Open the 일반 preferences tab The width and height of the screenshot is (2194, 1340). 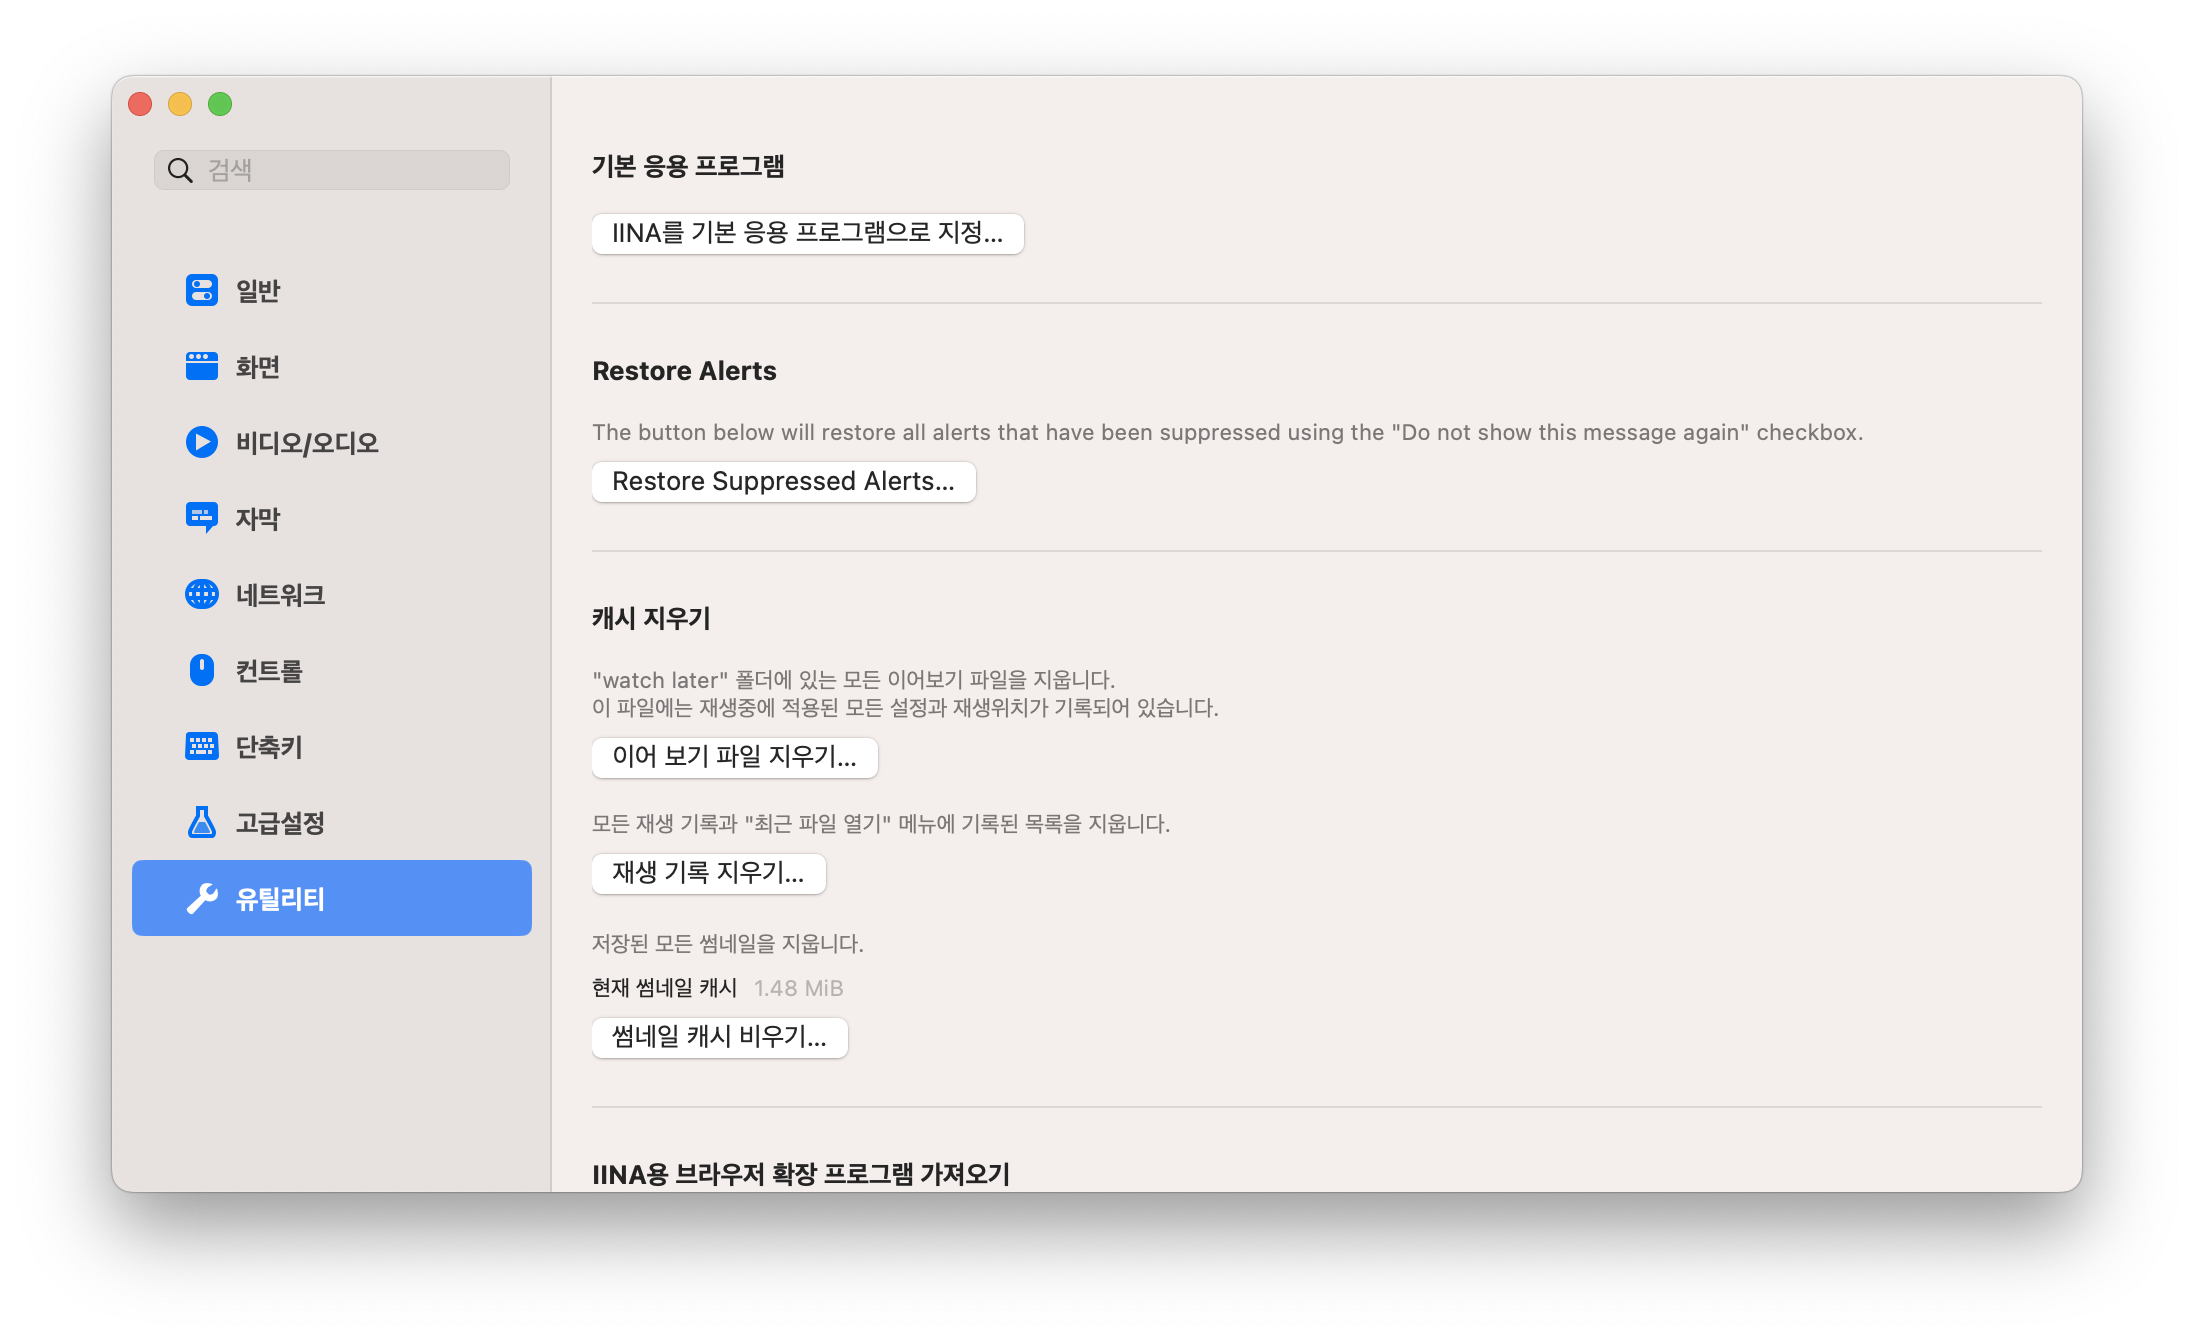(258, 291)
